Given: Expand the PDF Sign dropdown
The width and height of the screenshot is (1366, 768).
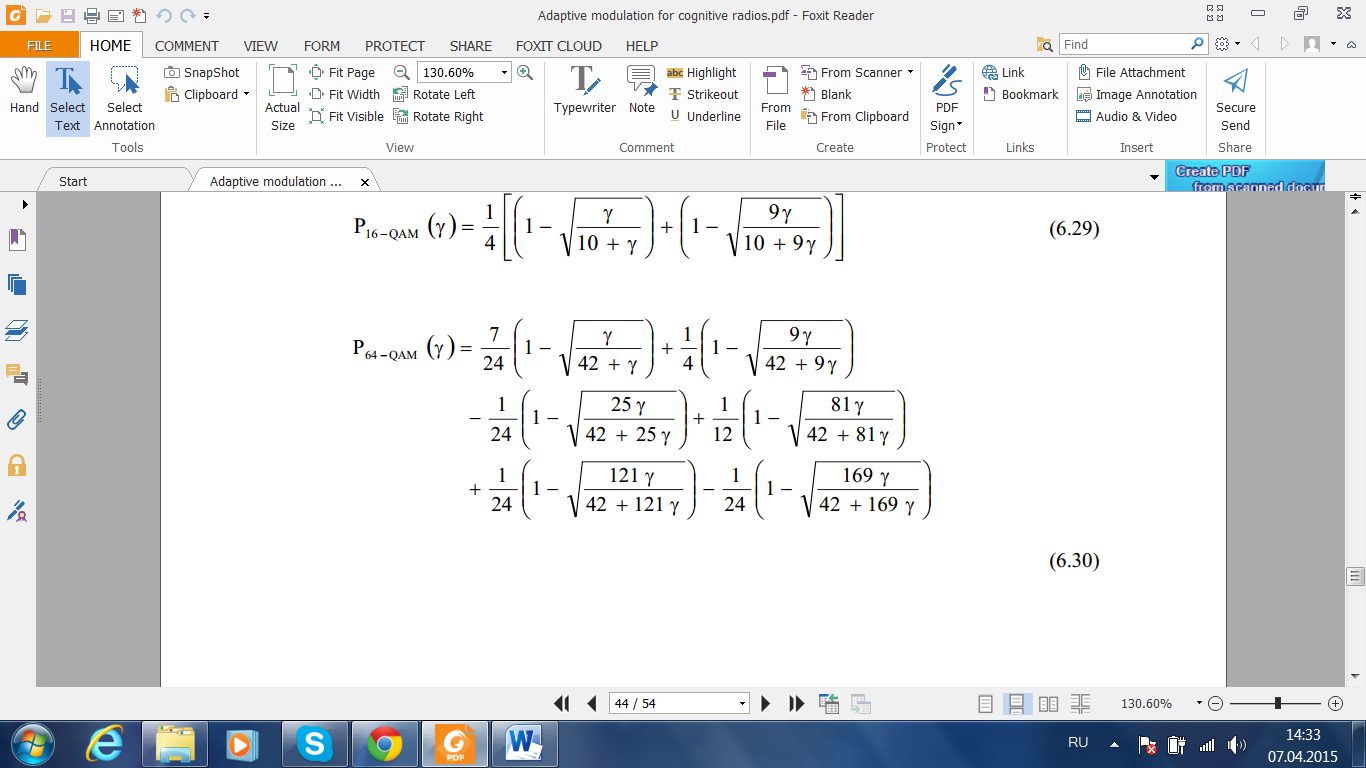Looking at the screenshot, I should pyautogui.click(x=959, y=125).
